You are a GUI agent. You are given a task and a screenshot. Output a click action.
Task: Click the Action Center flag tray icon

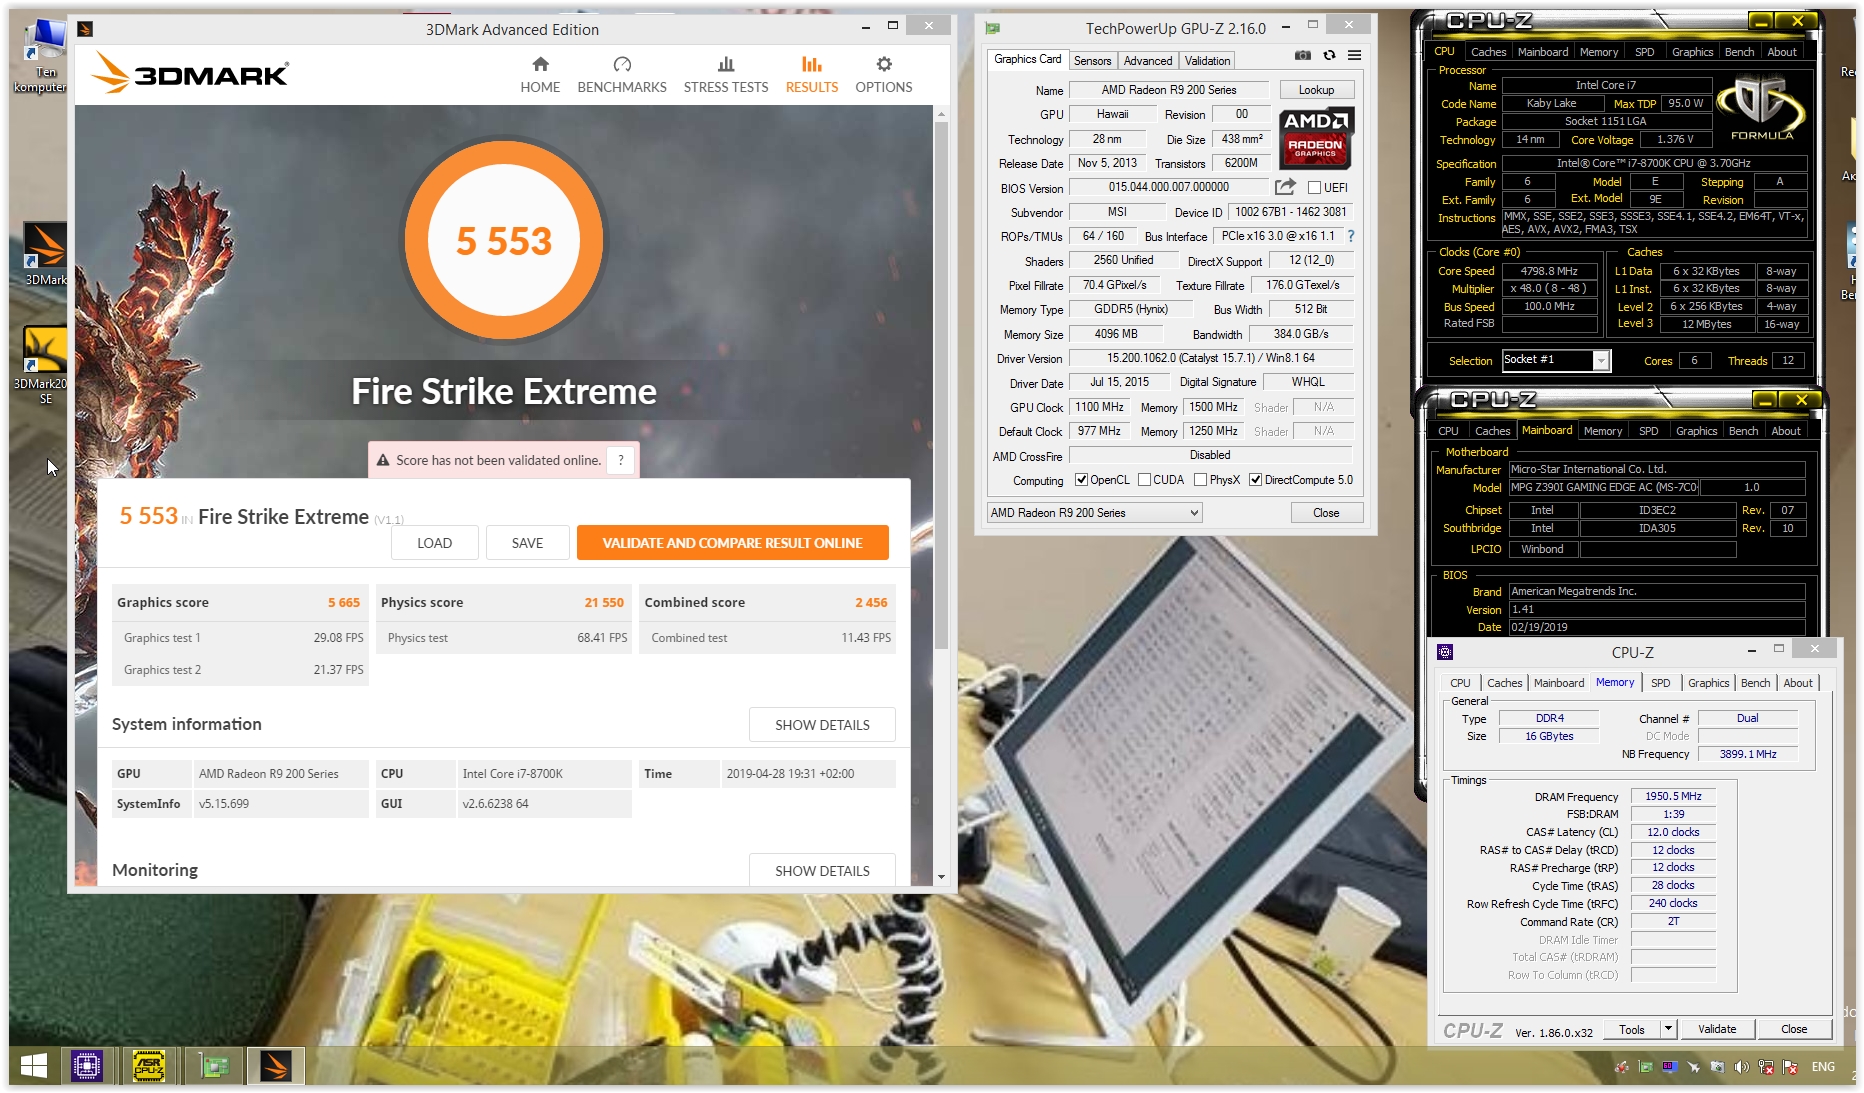click(x=1790, y=1067)
